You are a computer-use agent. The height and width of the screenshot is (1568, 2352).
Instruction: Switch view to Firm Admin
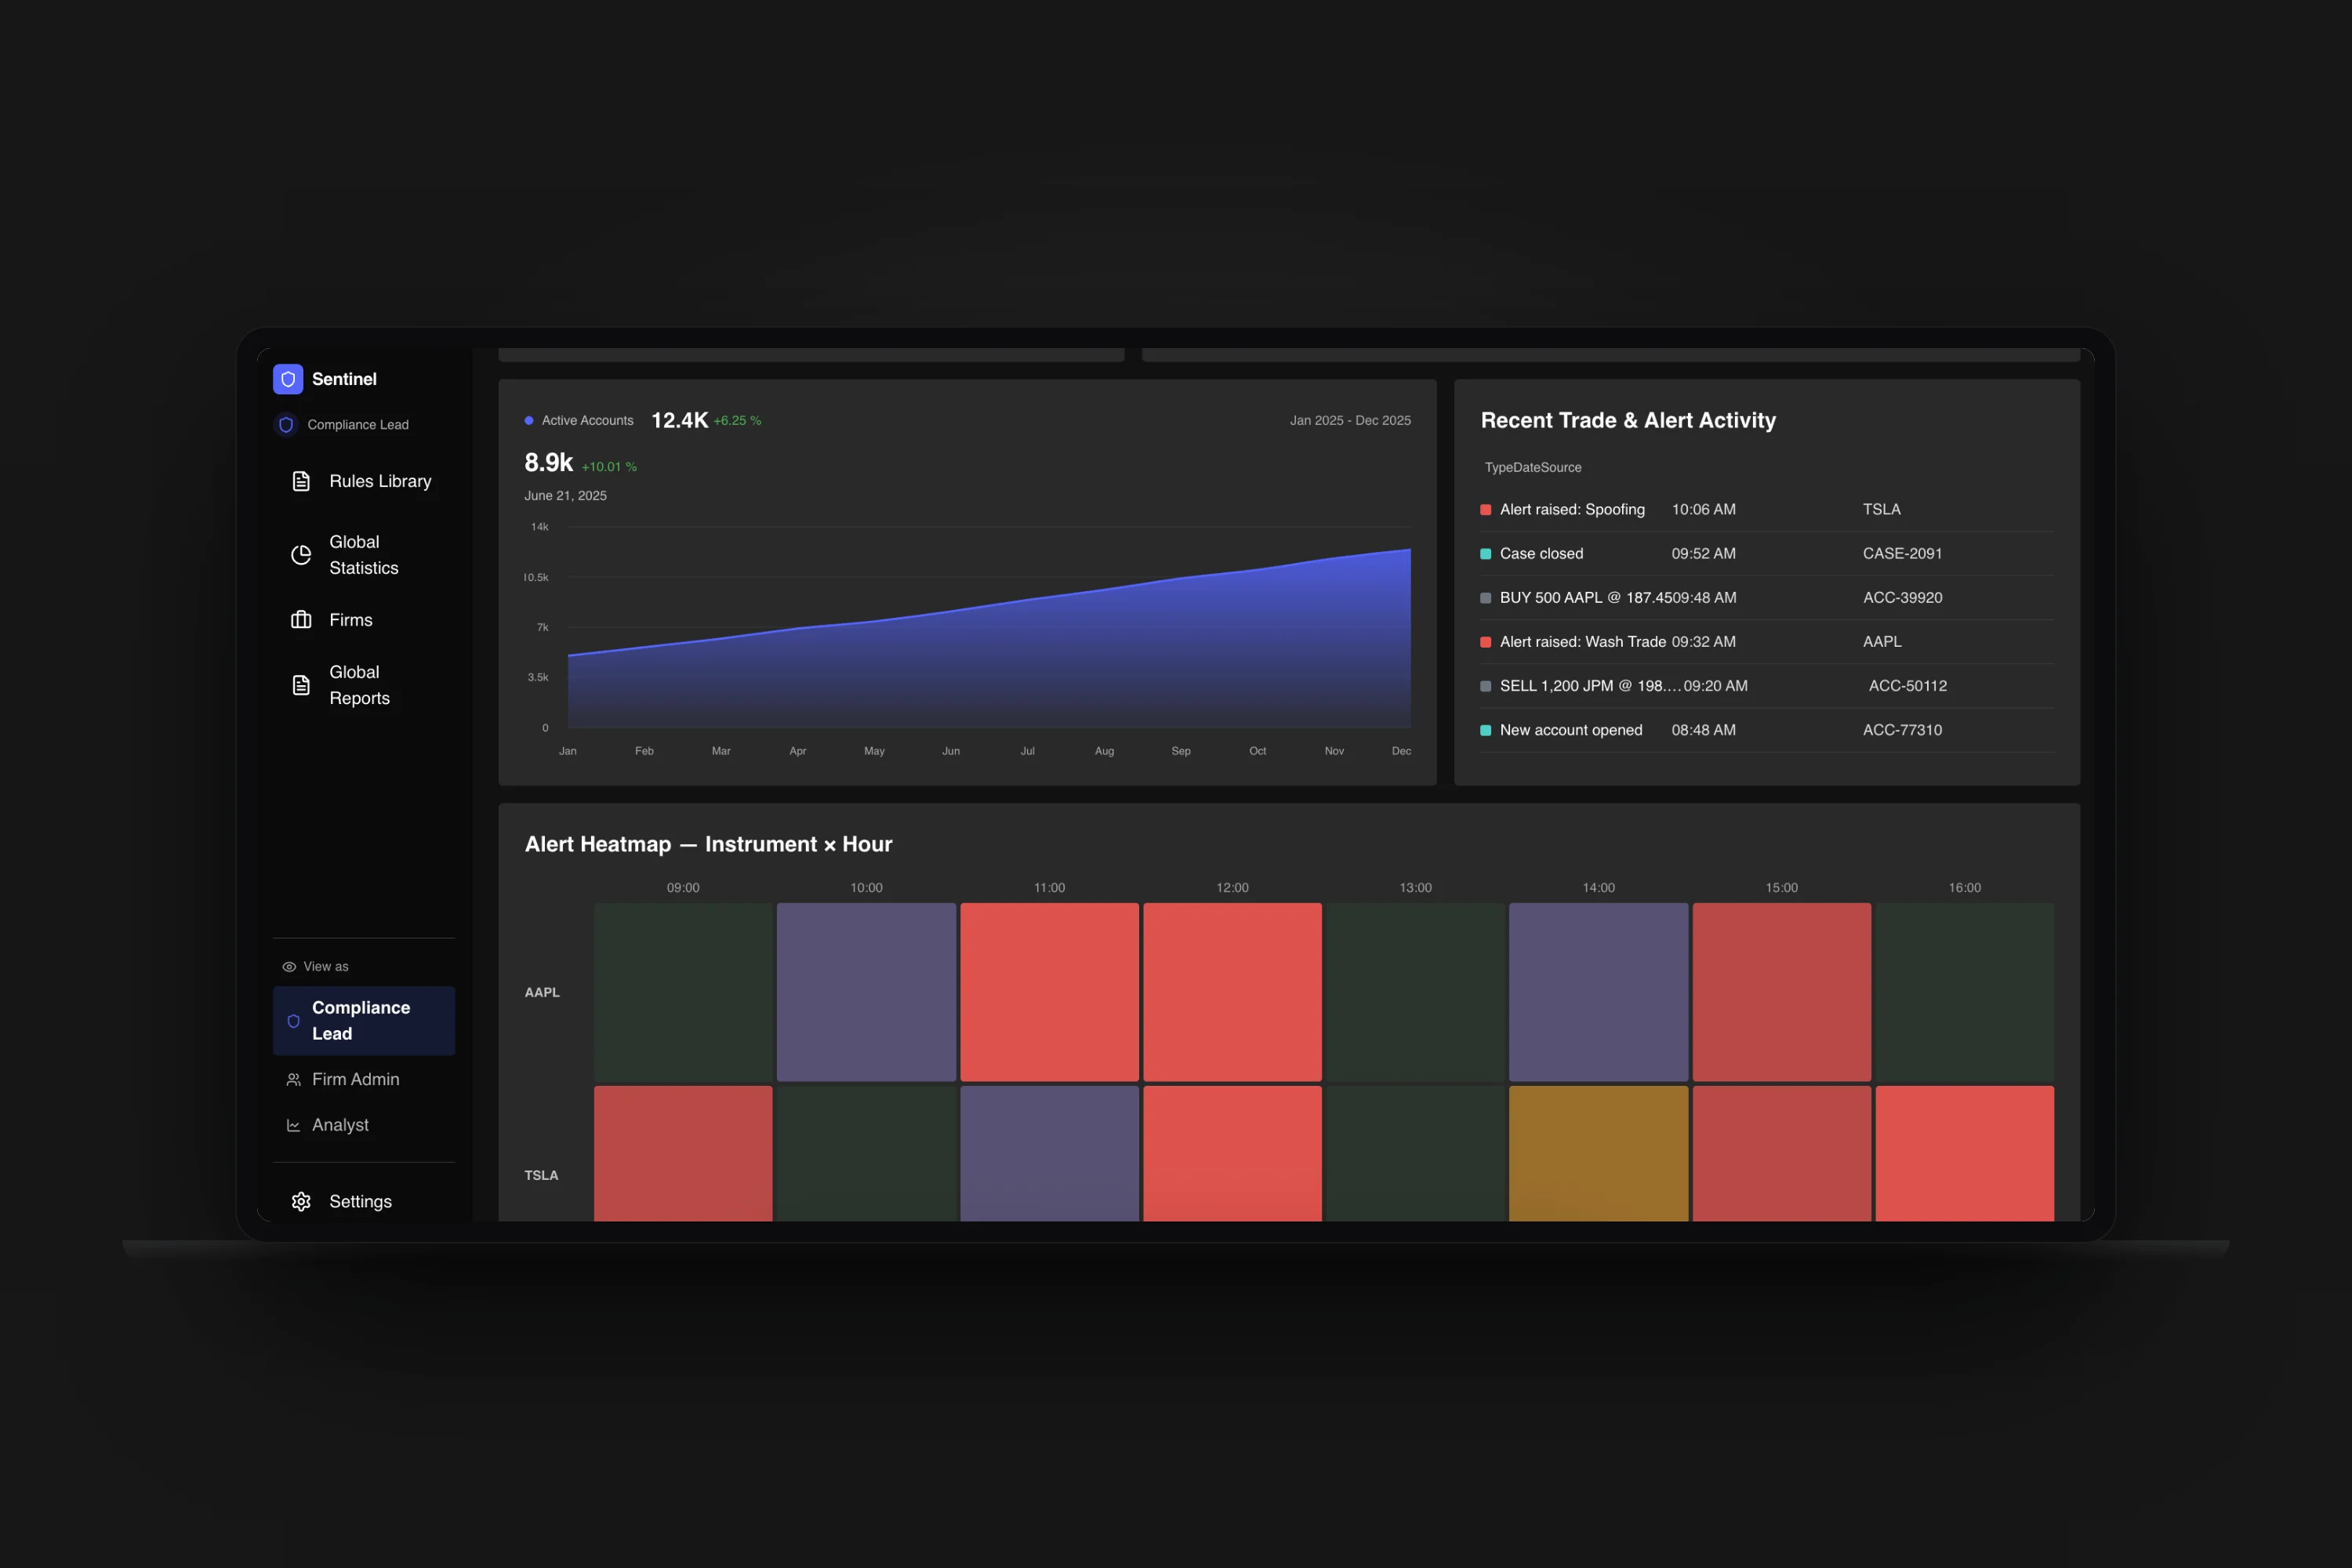coord(364,1080)
